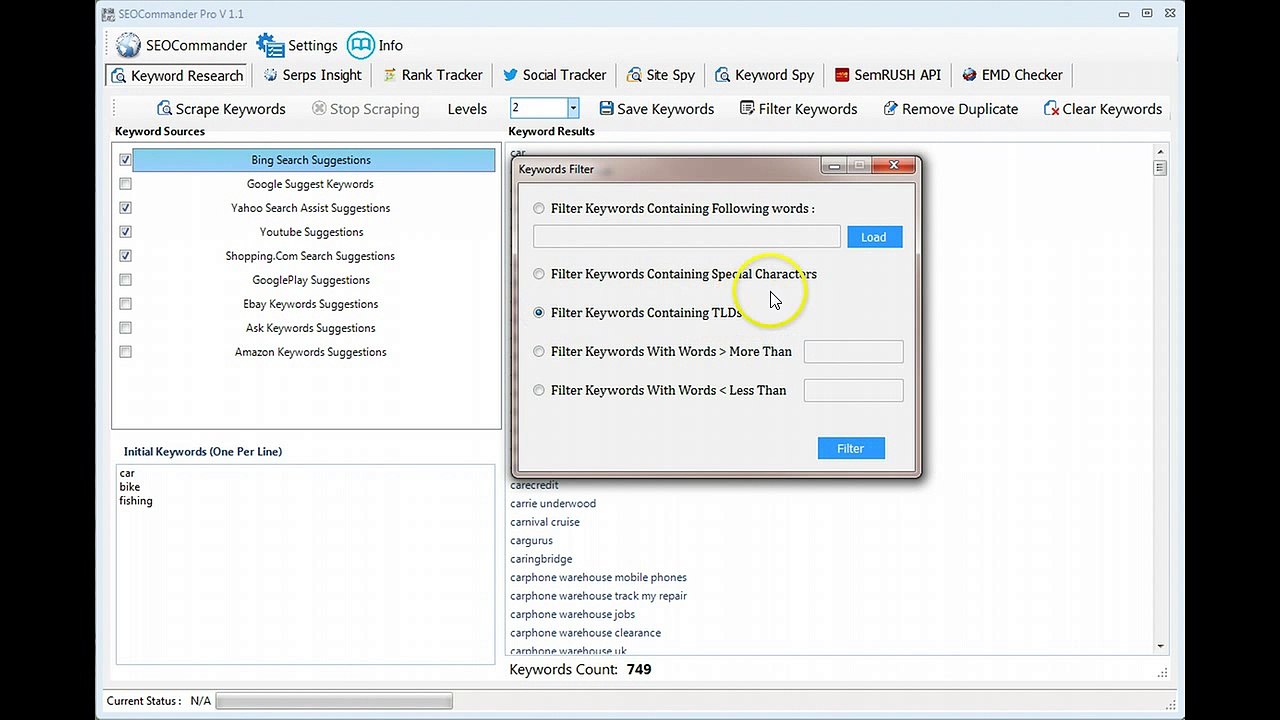The image size is (1280, 720).
Task: Click the SEOCommander globe icon
Action: (128, 45)
